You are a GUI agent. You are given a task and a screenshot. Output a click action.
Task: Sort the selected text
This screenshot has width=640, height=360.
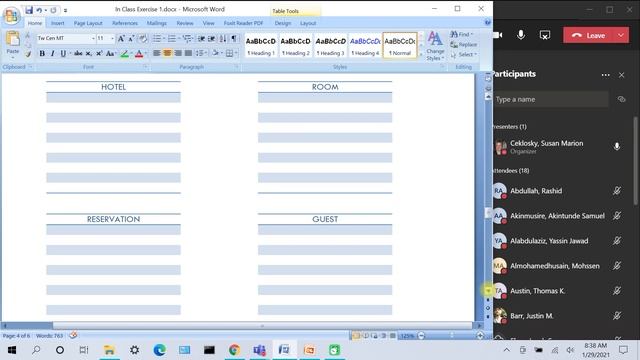[x=223, y=38]
